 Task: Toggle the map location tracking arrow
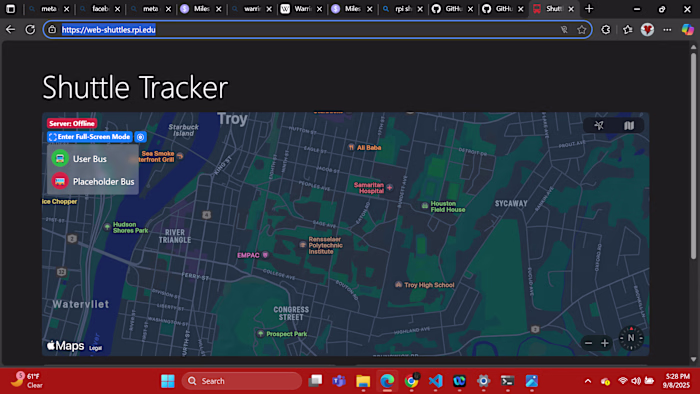(599, 125)
